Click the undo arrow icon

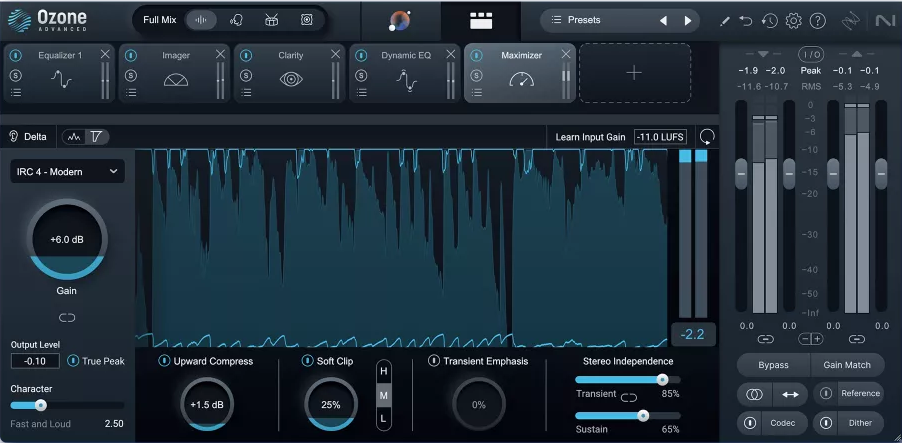pos(746,21)
